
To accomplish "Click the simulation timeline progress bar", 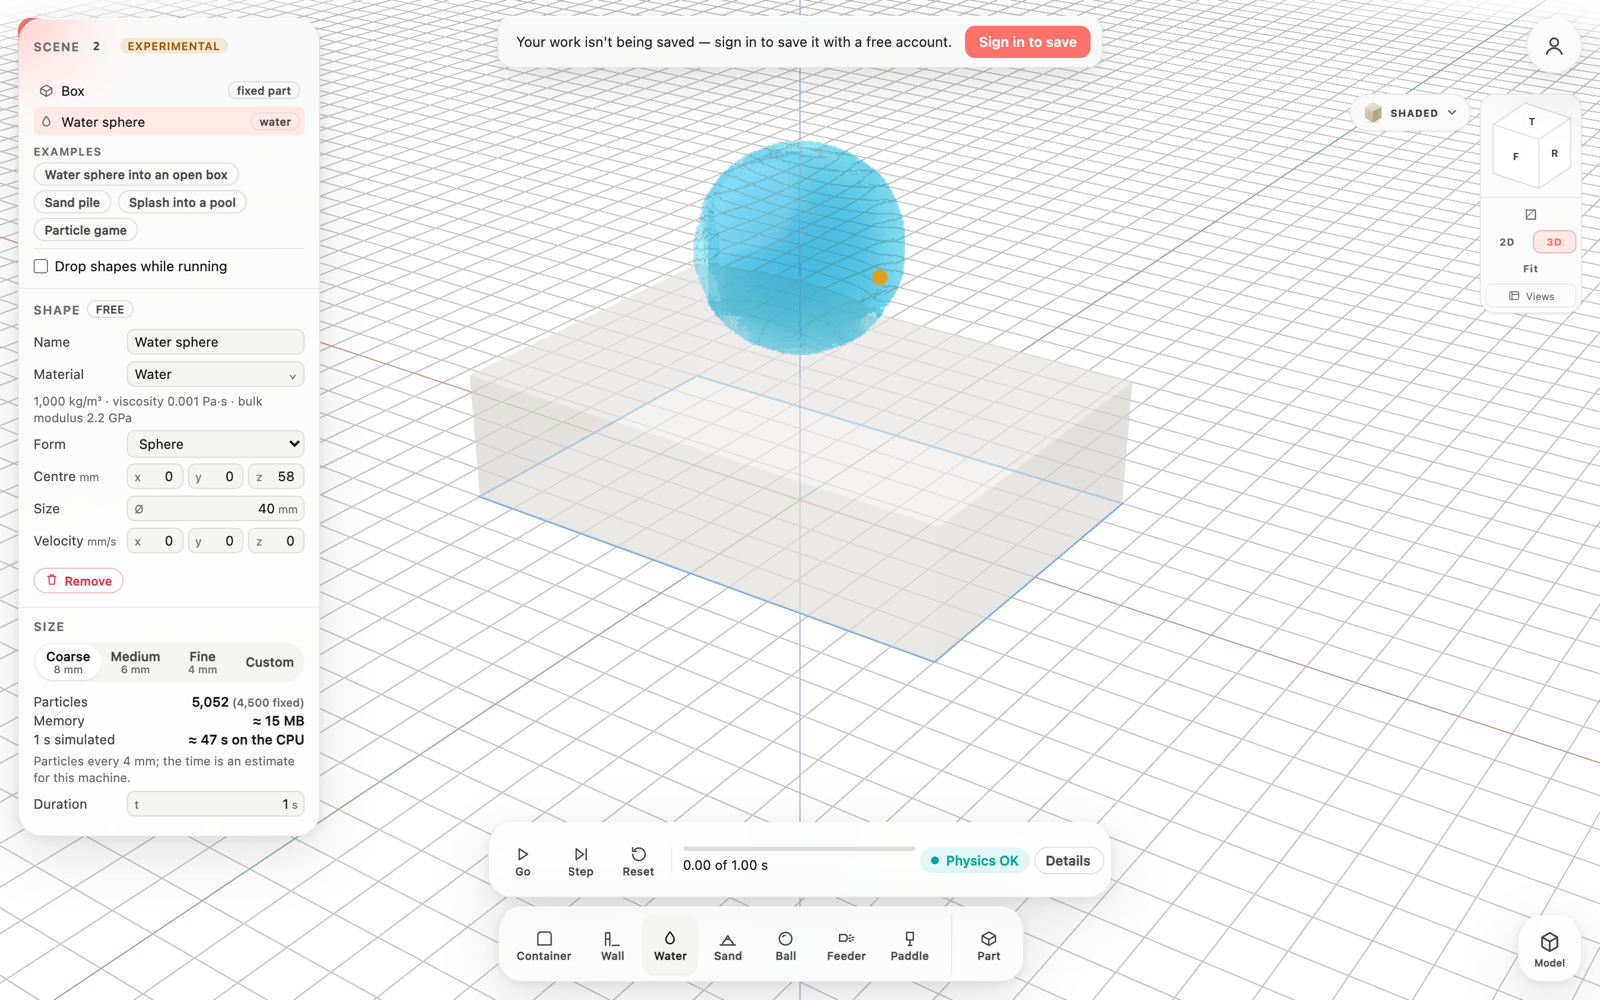I will click(798, 848).
